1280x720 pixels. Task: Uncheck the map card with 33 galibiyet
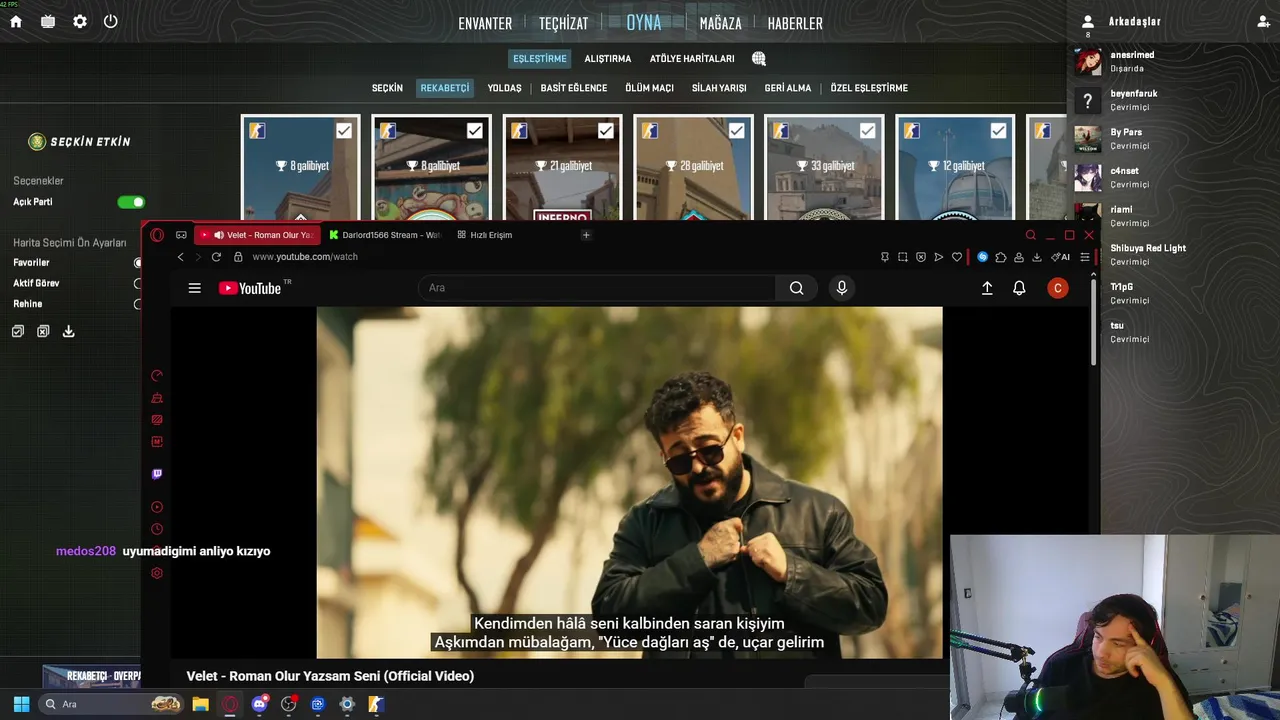coord(867,131)
